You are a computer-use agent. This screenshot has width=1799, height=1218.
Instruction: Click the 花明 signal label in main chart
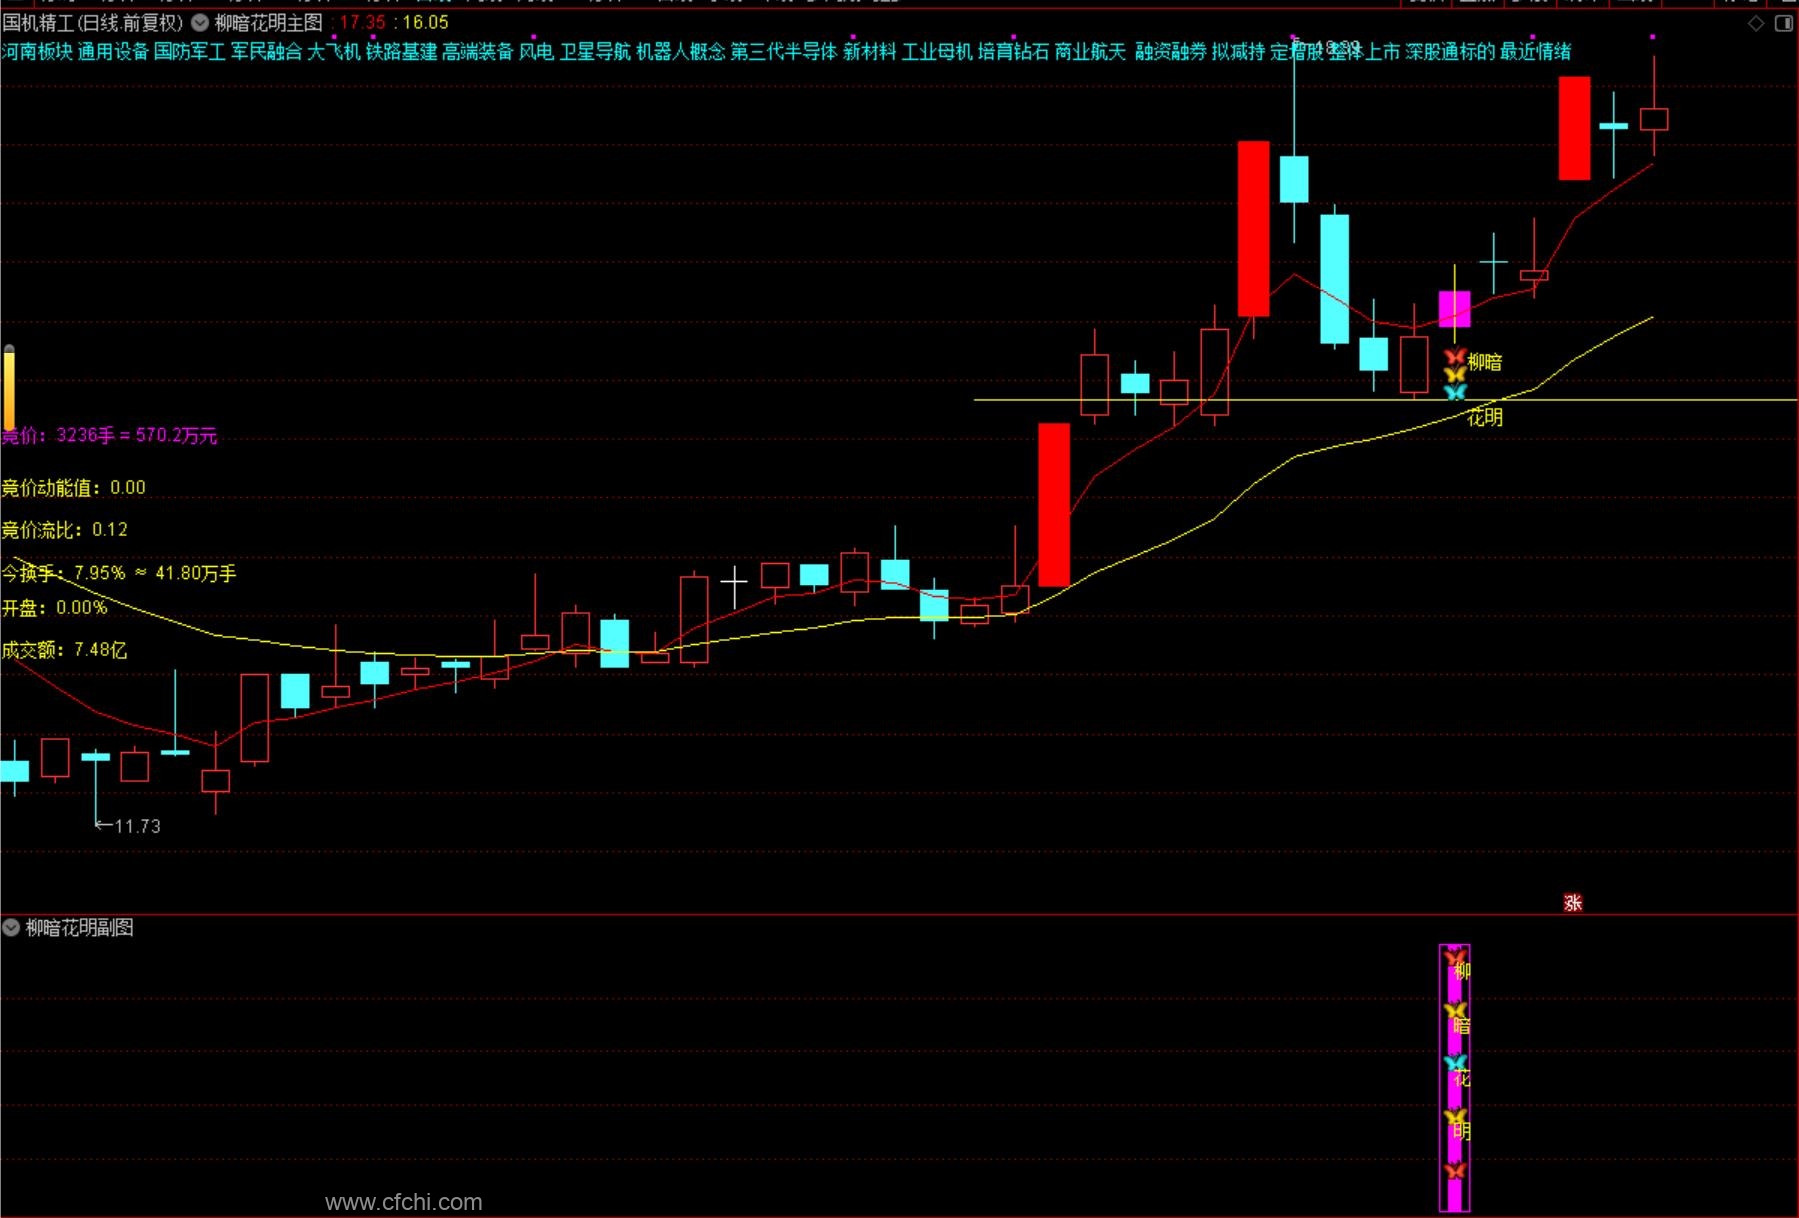point(1485,417)
